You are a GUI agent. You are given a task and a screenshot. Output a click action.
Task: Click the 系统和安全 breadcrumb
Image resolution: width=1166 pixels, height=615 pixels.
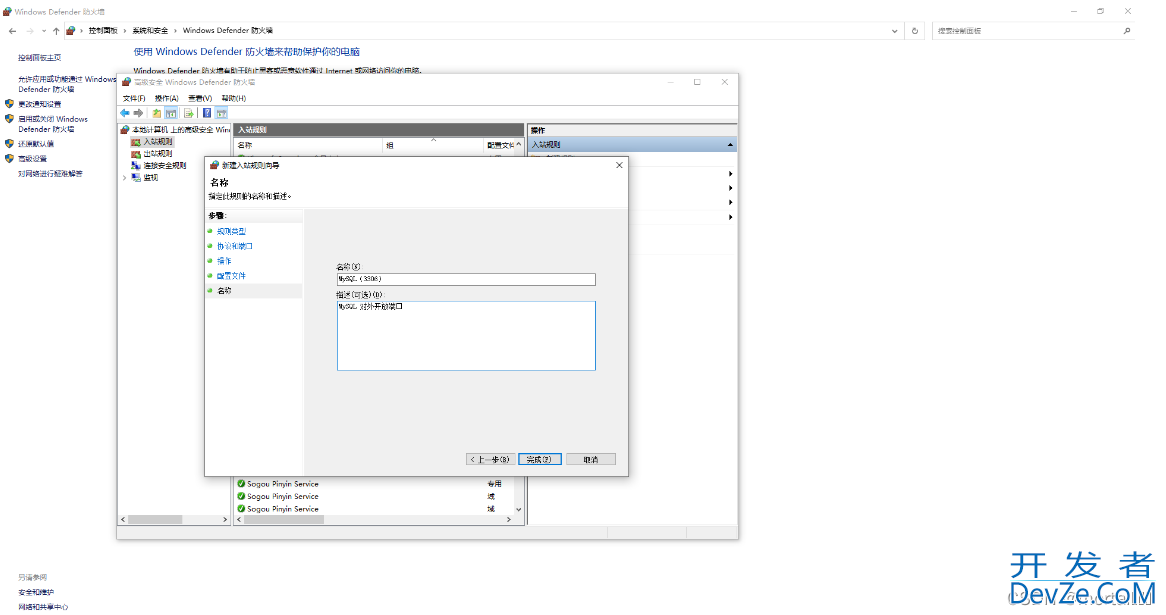pyautogui.click(x=150, y=30)
